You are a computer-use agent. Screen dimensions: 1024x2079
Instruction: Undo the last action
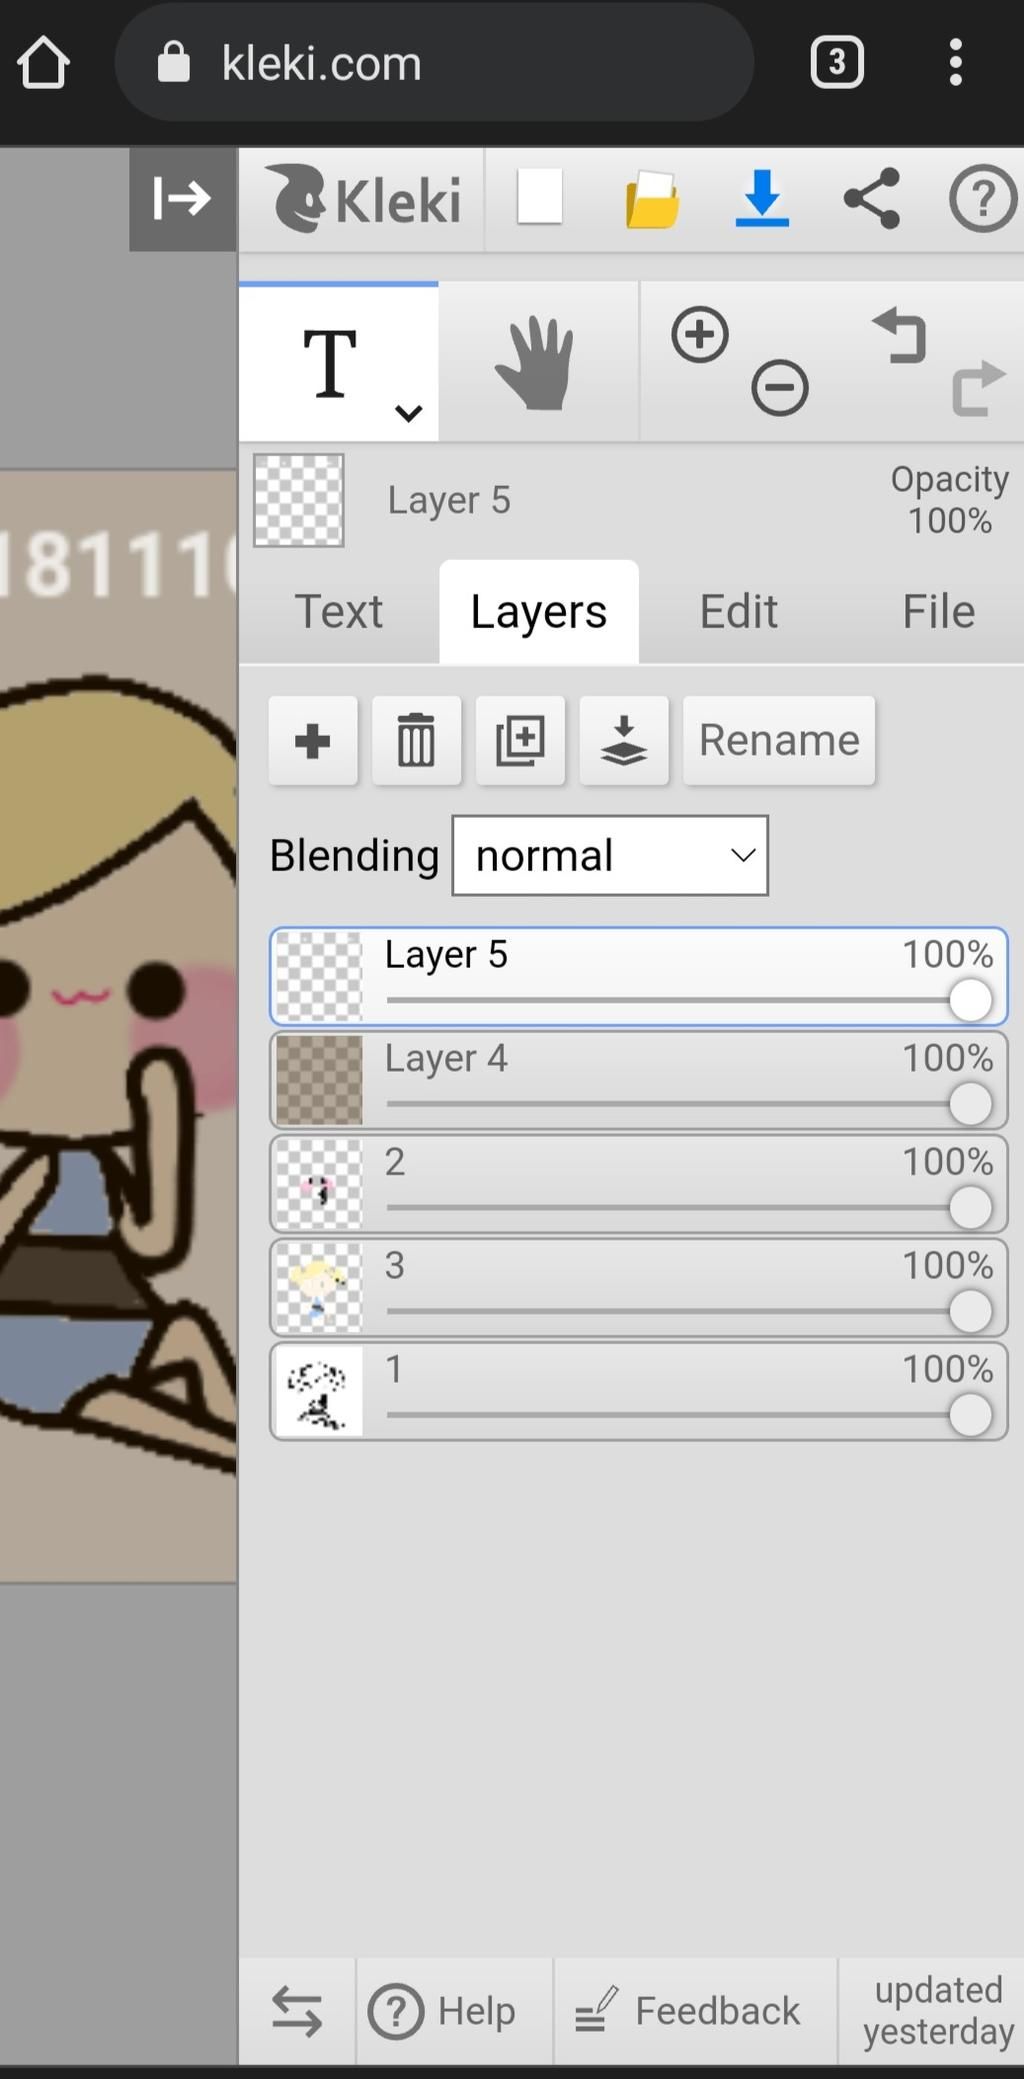901,336
